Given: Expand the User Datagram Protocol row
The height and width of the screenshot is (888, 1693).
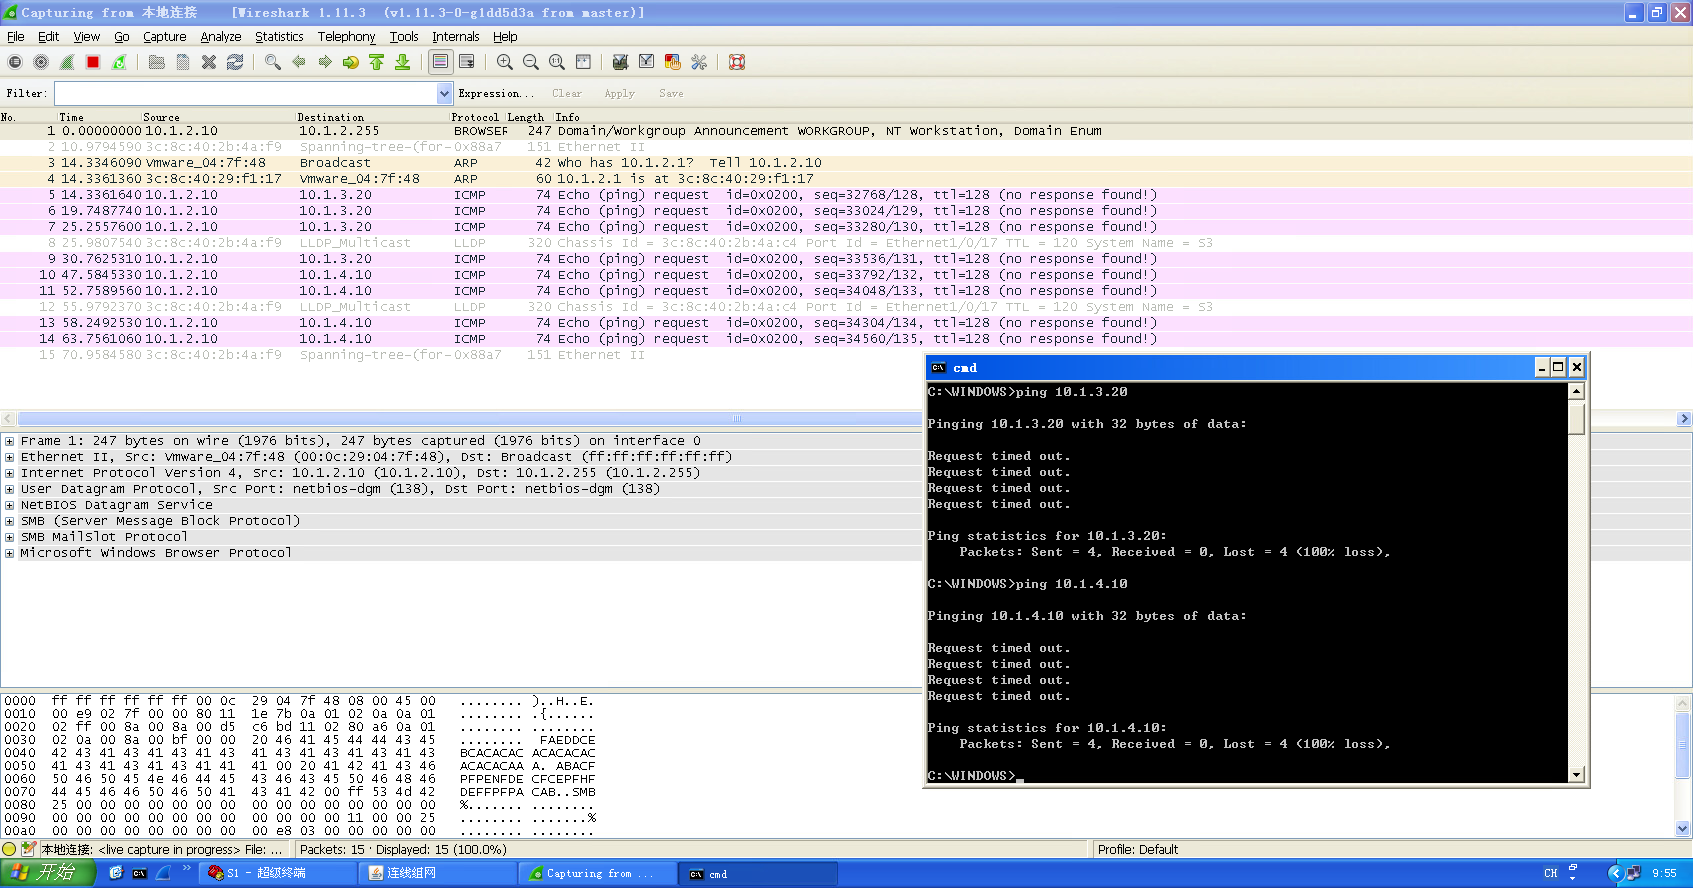Looking at the screenshot, I should click(10, 489).
